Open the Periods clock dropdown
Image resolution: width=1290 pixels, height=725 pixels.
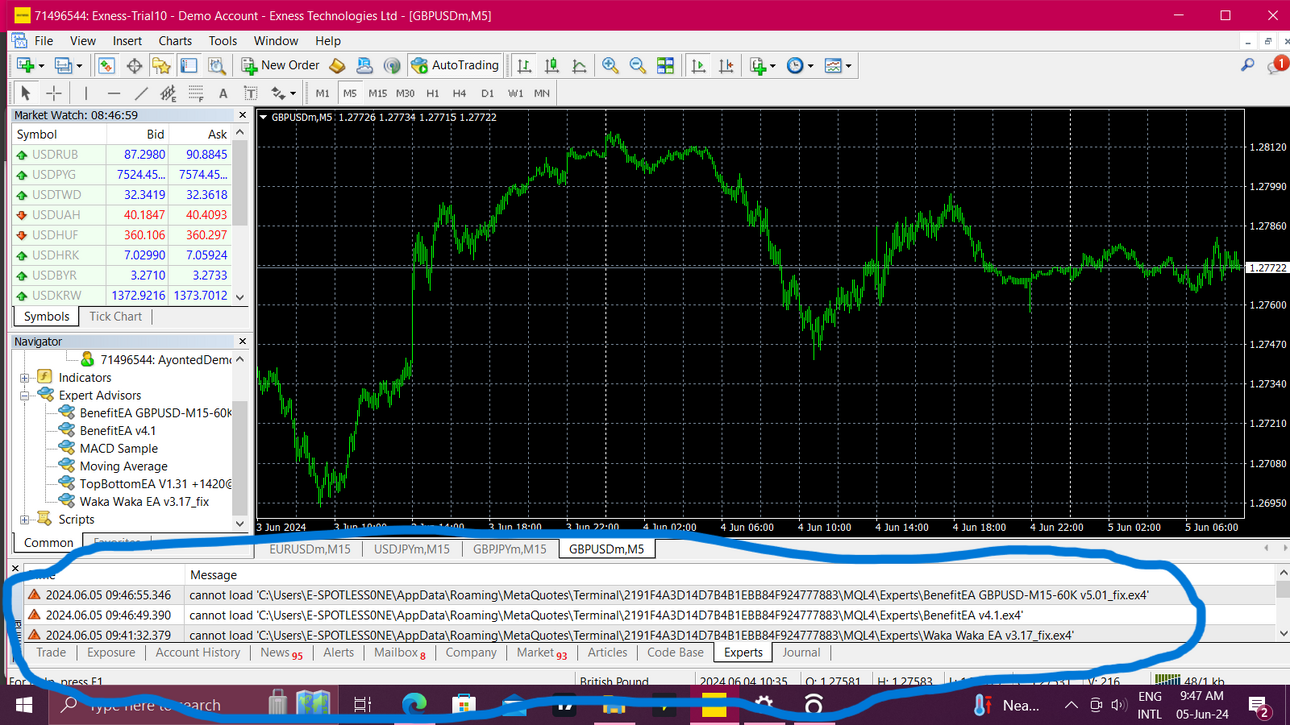[x=799, y=65]
